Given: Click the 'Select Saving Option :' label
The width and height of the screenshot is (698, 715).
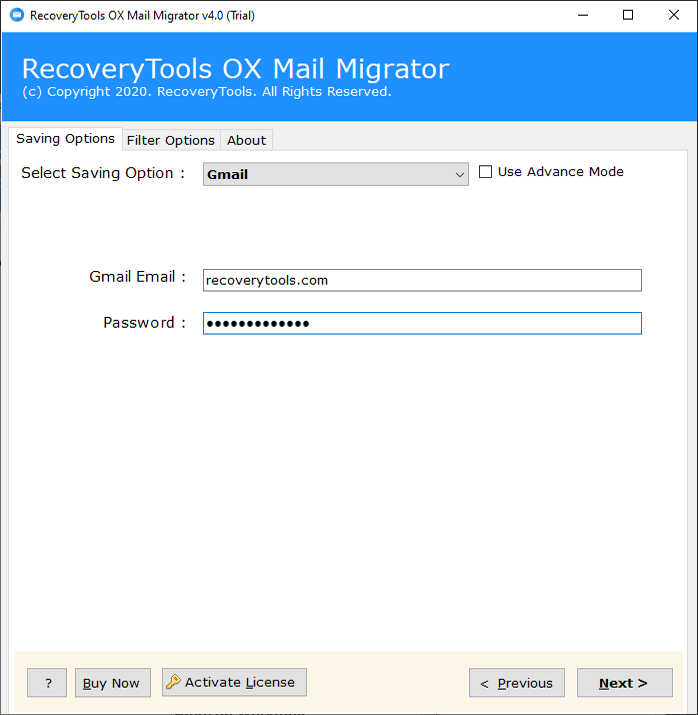Looking at the screenshot, I should coord(103,173).
